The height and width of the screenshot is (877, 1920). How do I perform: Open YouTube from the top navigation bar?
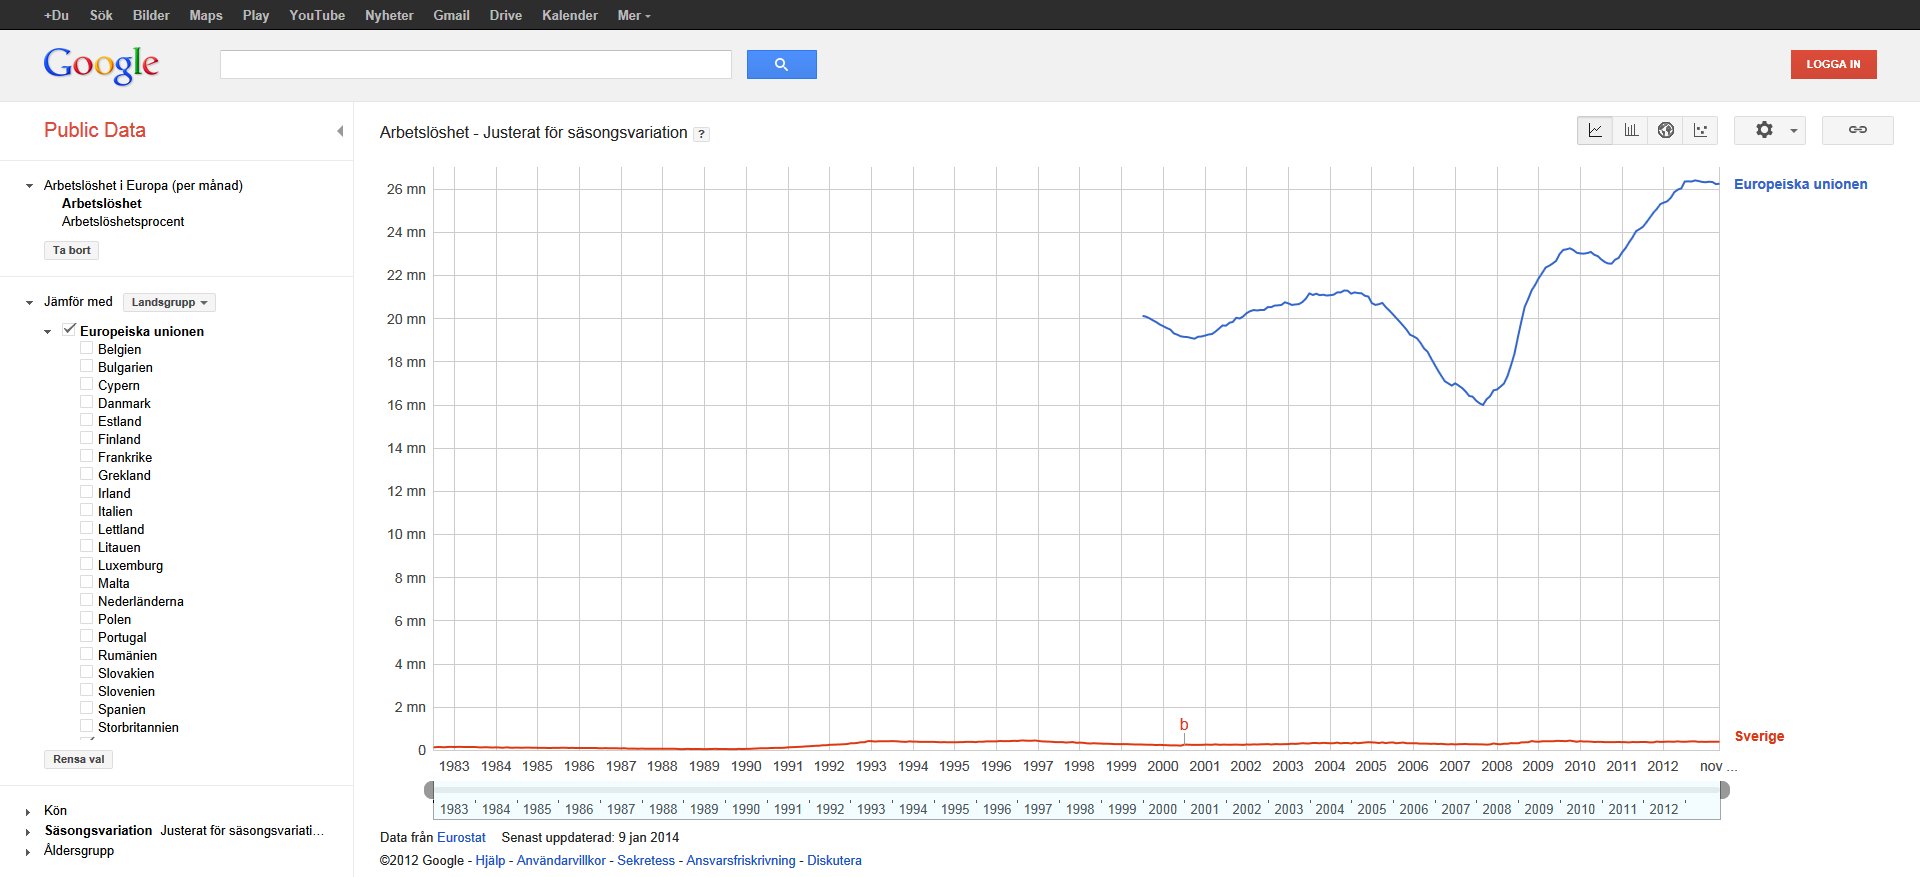(317, 15)
